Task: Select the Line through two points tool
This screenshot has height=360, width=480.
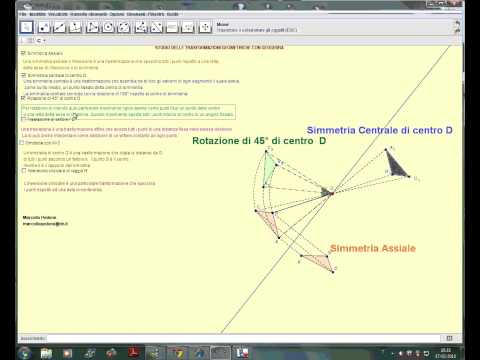Action: [60, 27]
